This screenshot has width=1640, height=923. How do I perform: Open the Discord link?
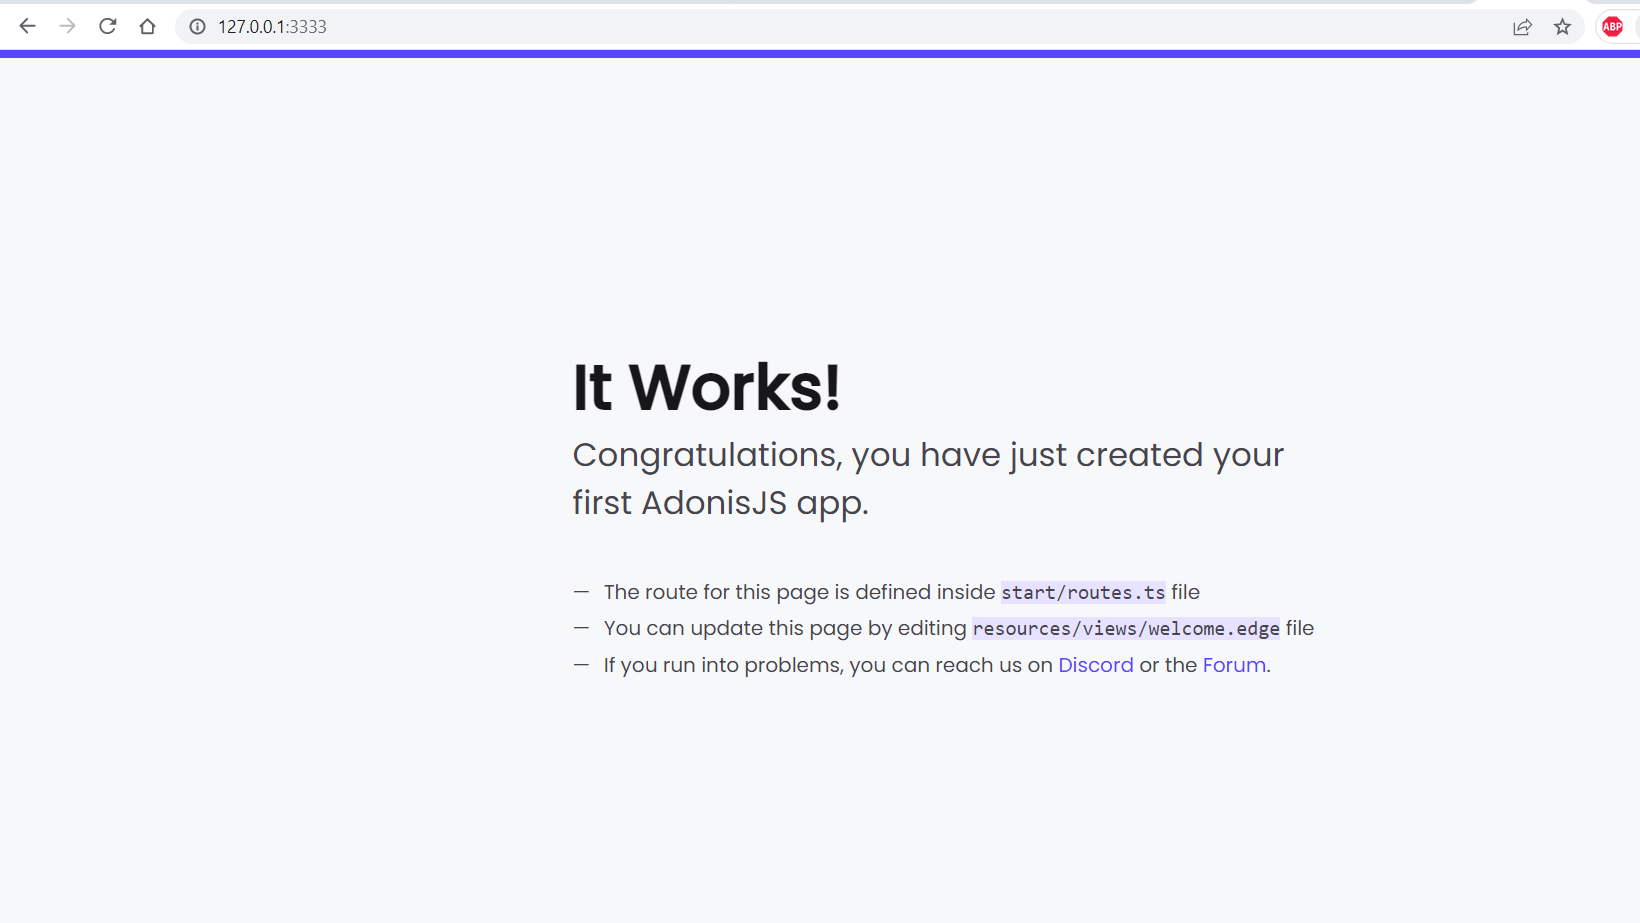tap(1096, 665)
